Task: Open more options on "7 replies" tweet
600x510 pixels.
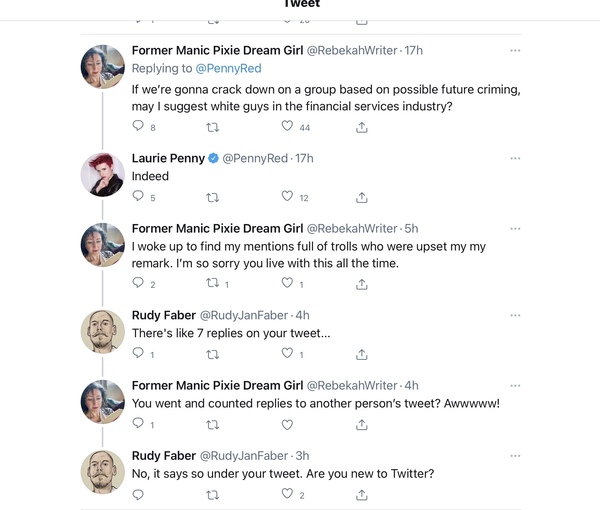Action: [x=515, y=315]
